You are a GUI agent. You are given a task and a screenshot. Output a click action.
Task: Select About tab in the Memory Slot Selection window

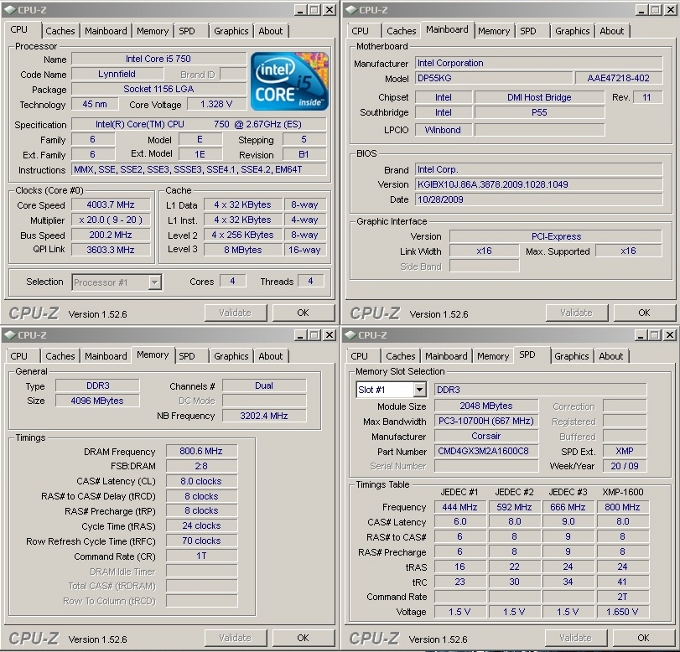(x=611, y=356)
